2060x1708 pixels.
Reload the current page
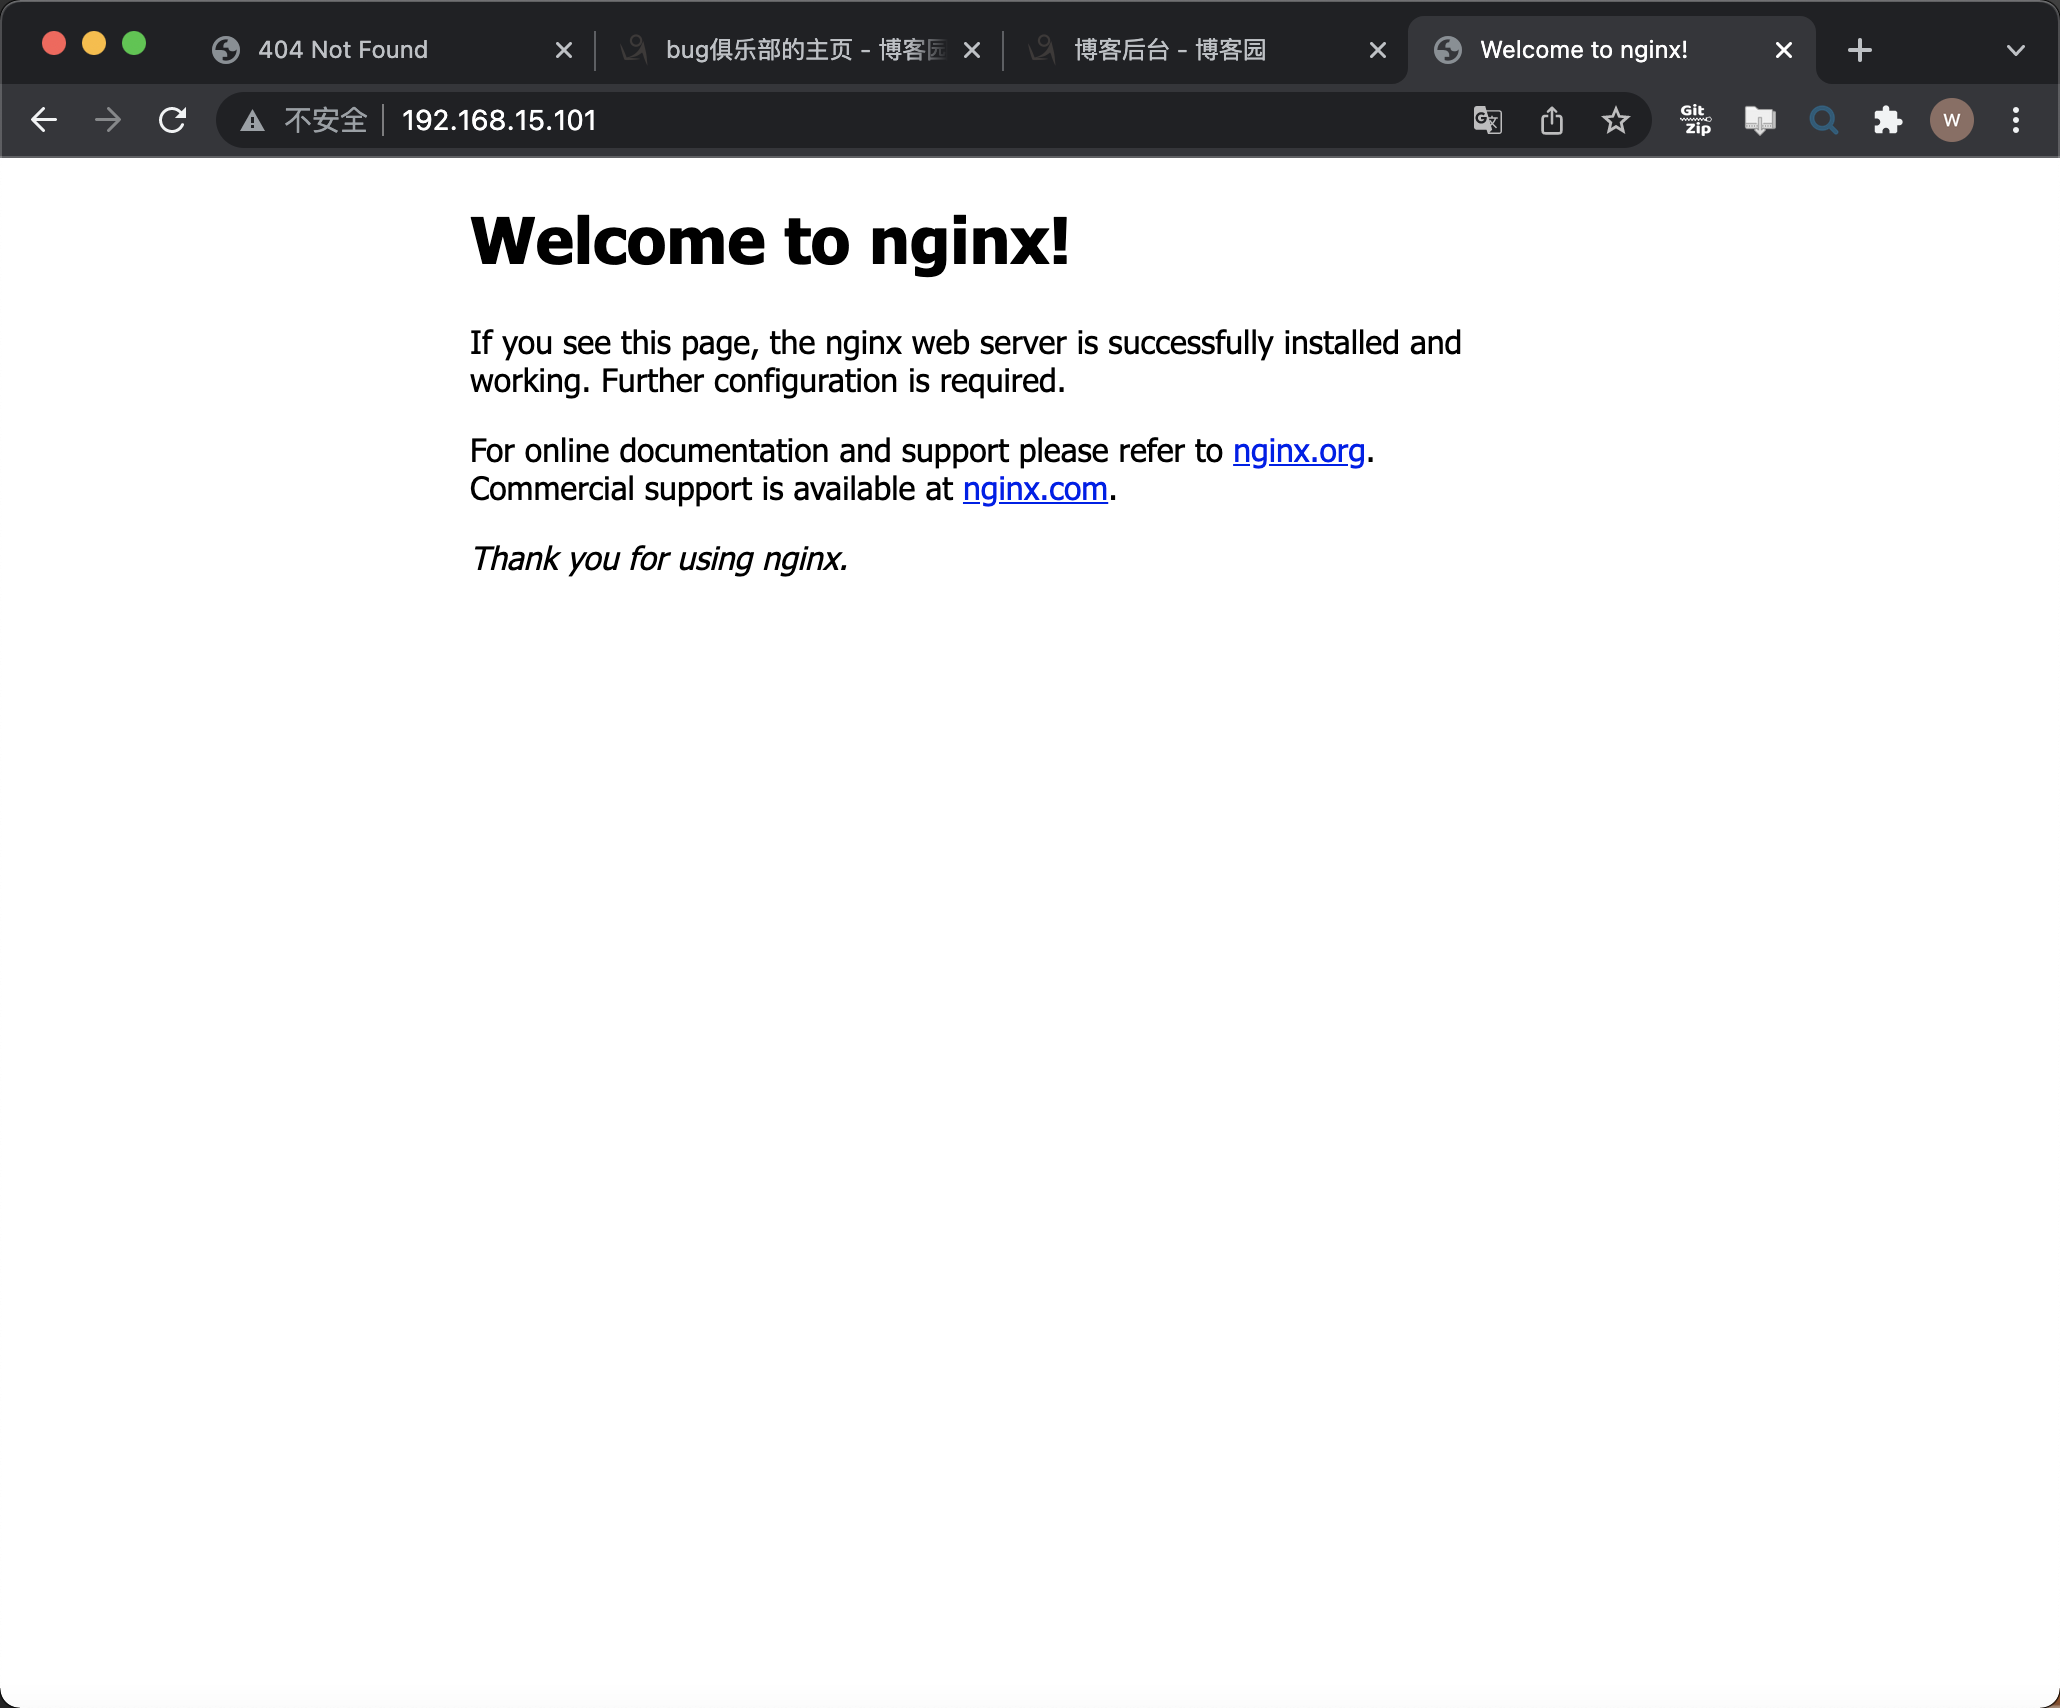click(173, 120)
